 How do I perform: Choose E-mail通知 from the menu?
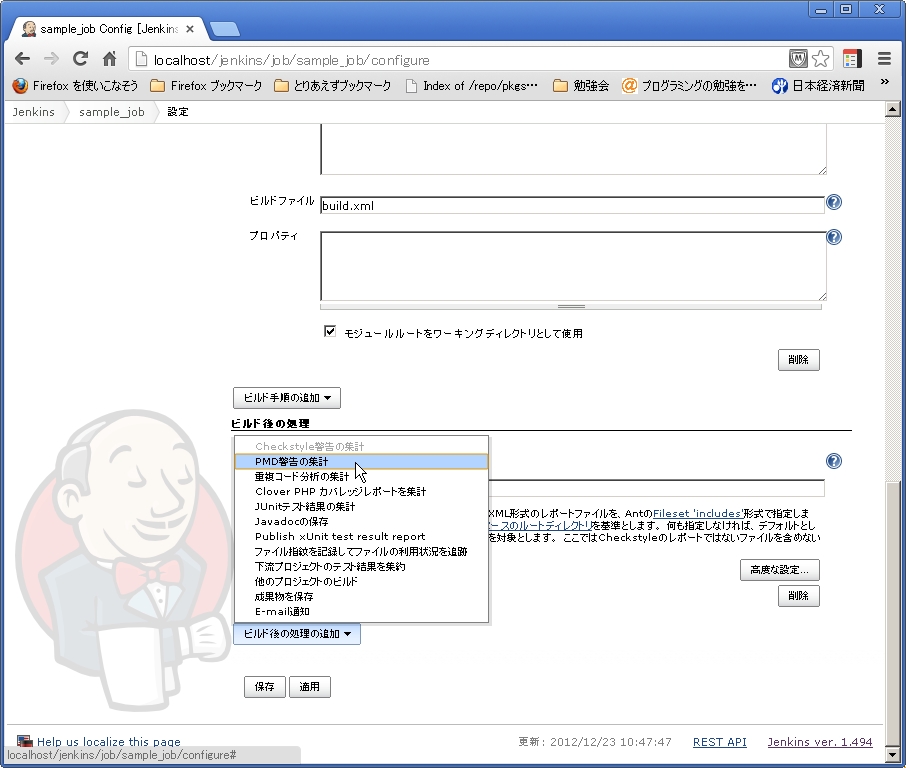coord(362,612)
